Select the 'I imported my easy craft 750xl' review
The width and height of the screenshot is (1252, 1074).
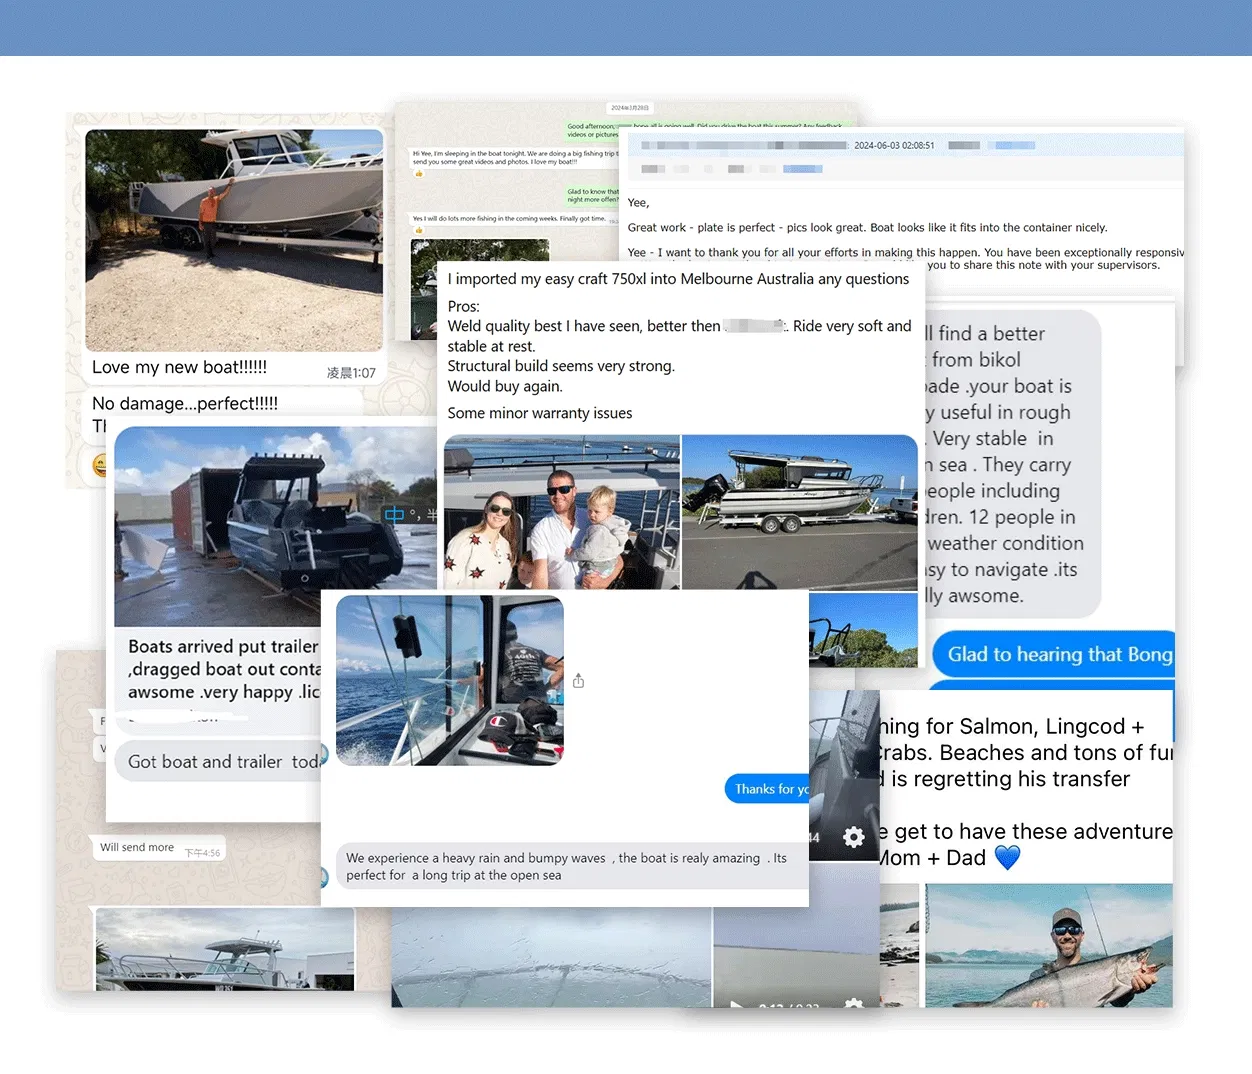678,279
